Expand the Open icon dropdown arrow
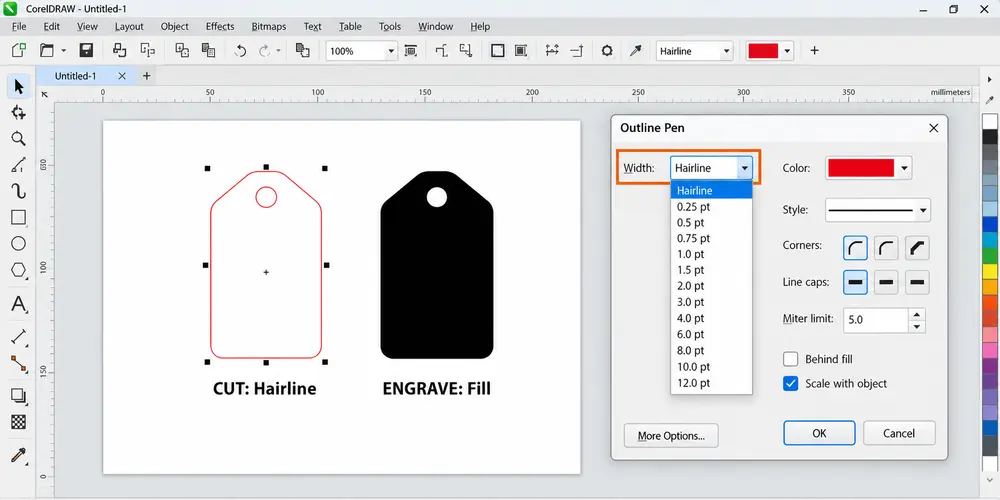 click(x=63, y=50)
